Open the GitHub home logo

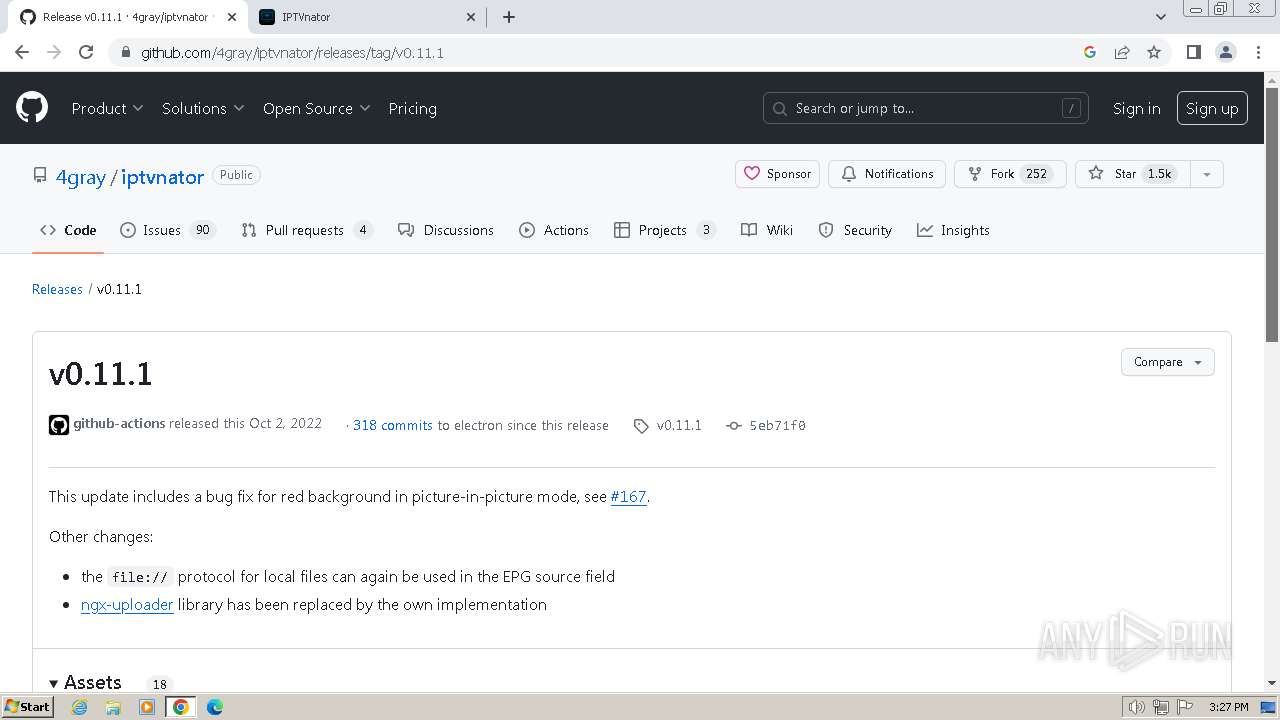click(x=32, y=108)
